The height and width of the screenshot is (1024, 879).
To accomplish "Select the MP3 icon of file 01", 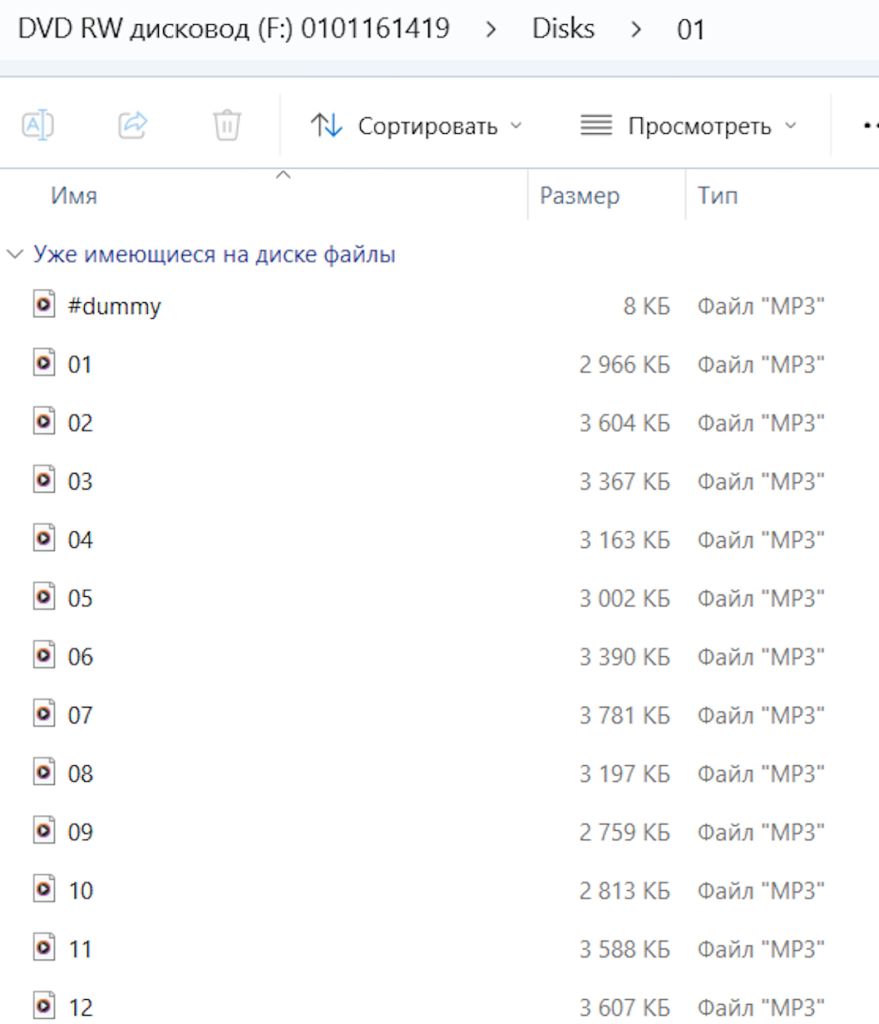I will (44, 362).
